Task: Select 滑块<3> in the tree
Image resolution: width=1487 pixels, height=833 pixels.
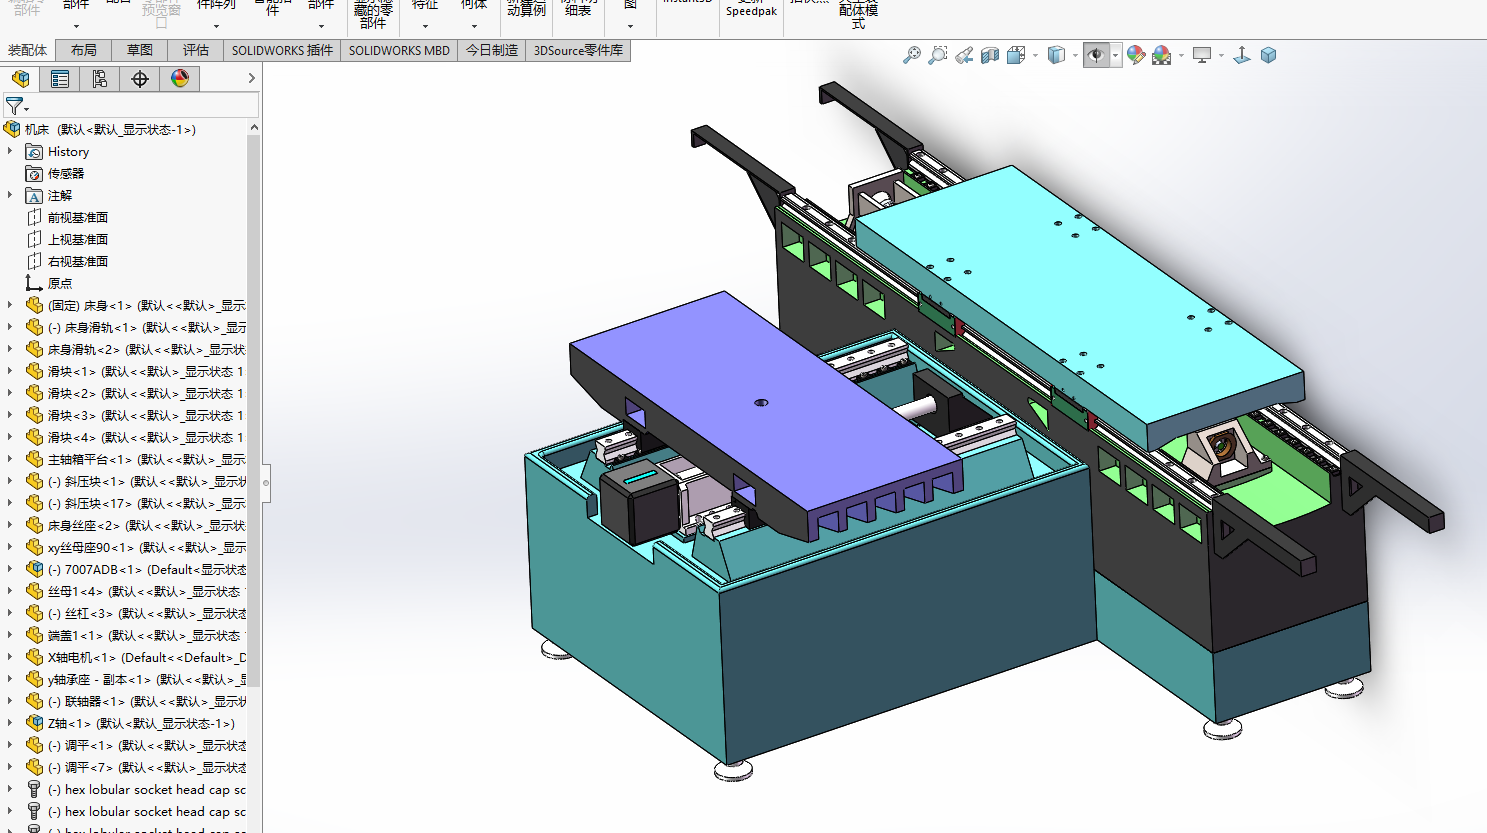Action: (146, 416)
